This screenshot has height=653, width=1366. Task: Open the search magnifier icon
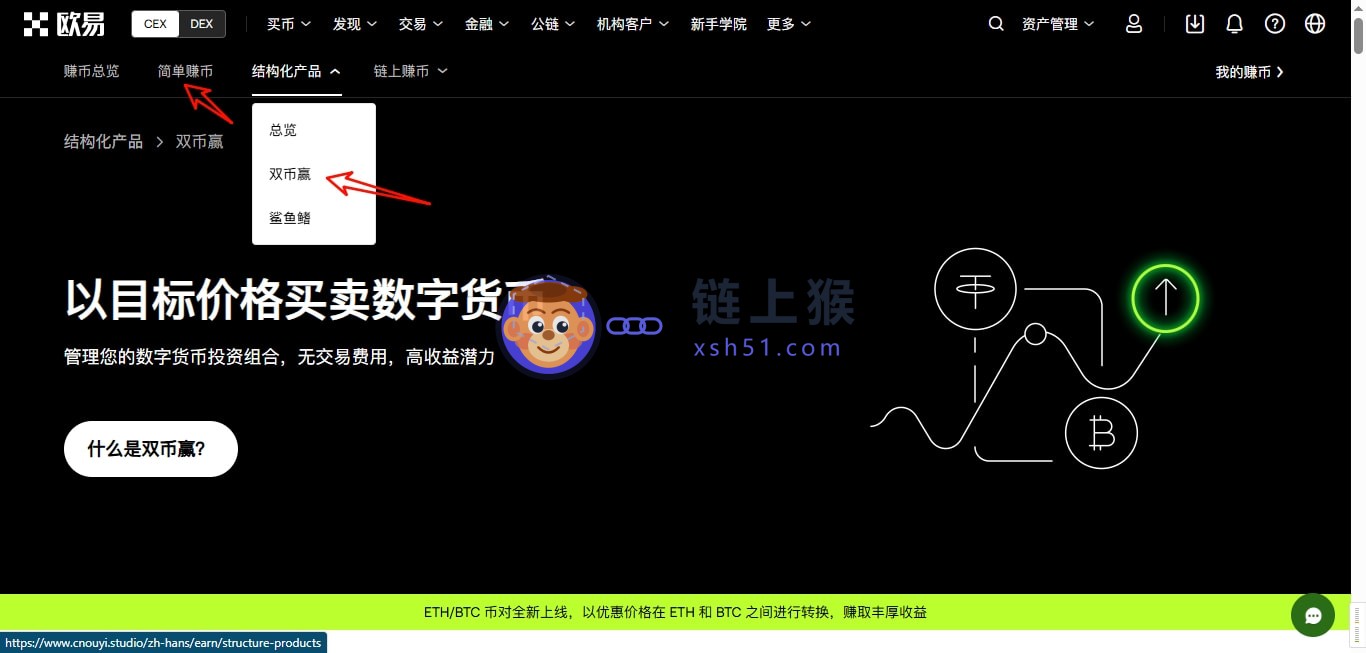click(996, 24)
